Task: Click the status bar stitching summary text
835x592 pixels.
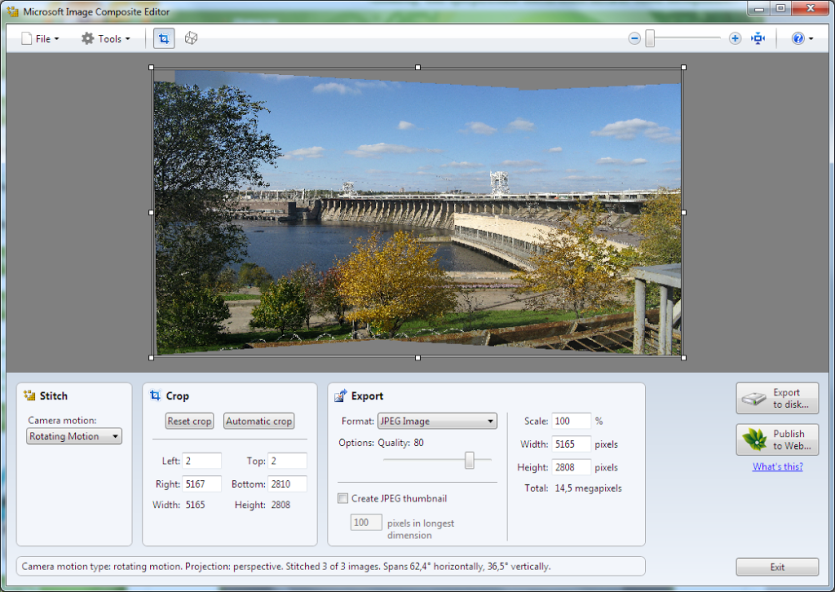Action: coord(286,566)
